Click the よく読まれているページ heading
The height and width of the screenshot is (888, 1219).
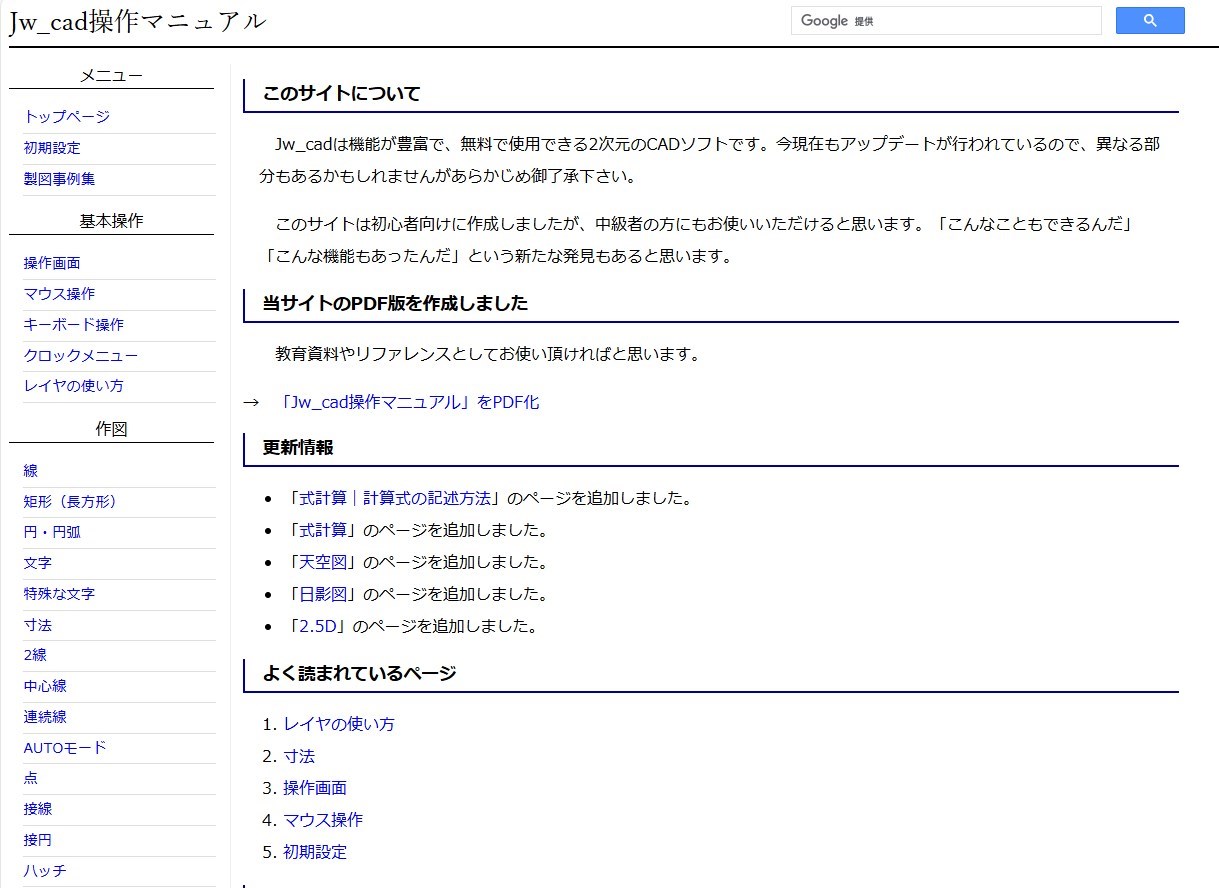pyautogui.click(x=359, y=673)
